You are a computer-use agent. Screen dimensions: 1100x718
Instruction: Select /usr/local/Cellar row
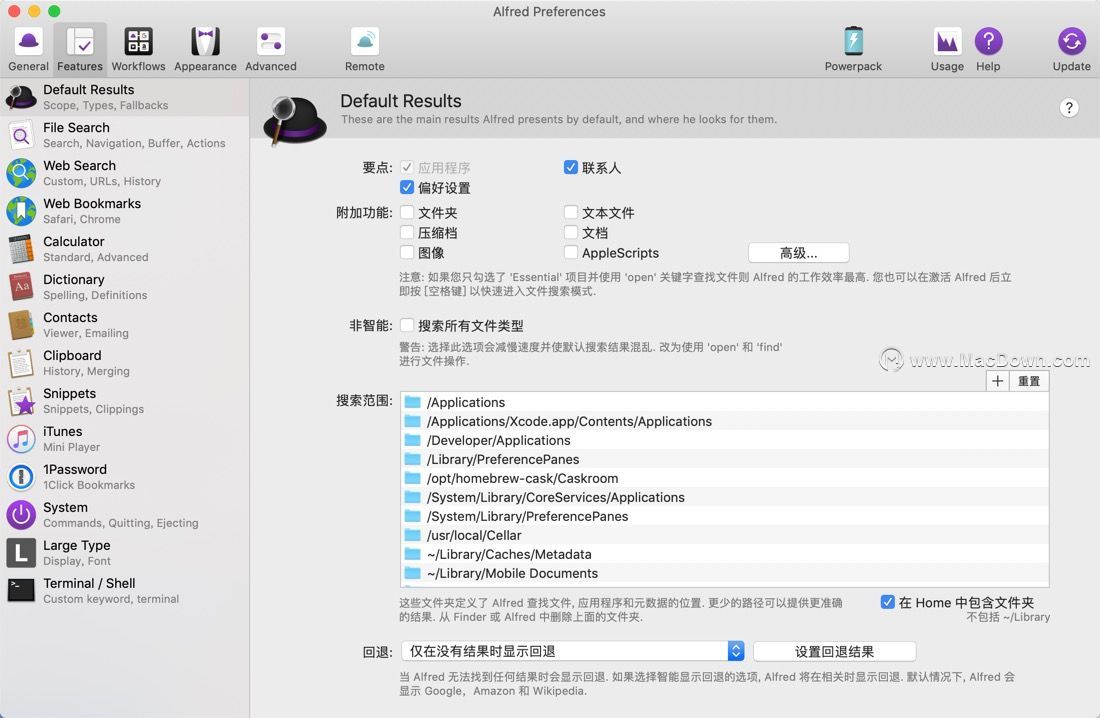(x=725, y=535)
